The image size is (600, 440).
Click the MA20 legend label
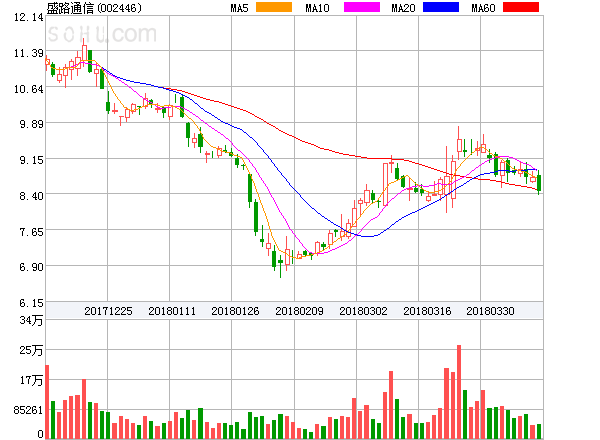click(403, 8)
